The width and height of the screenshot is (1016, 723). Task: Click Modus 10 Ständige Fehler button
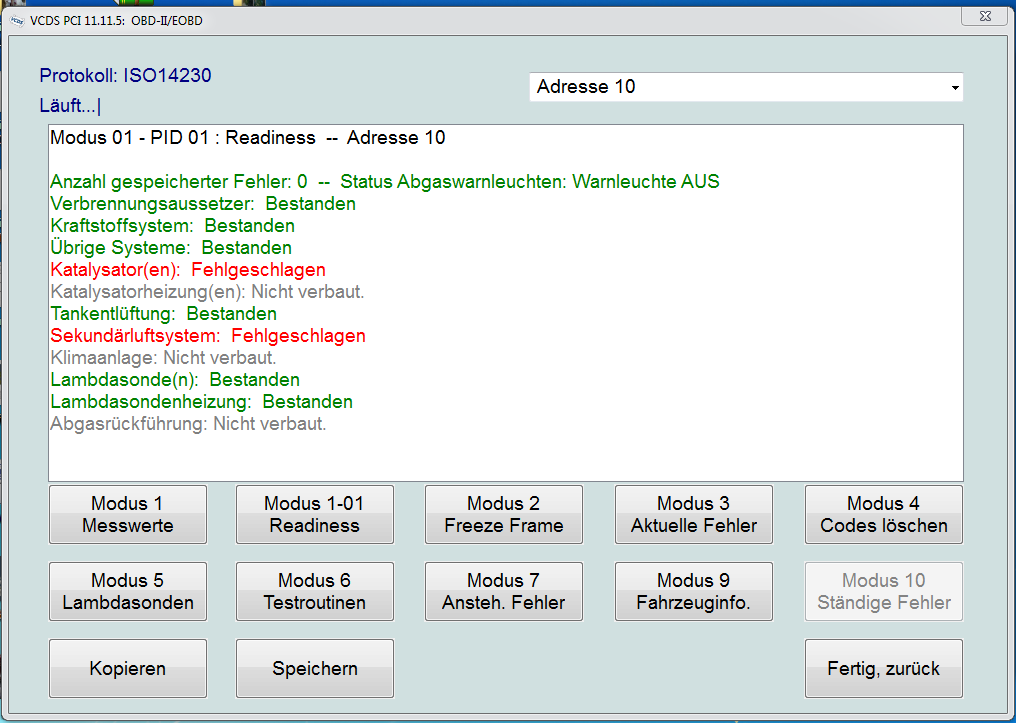tap(883, 591)
